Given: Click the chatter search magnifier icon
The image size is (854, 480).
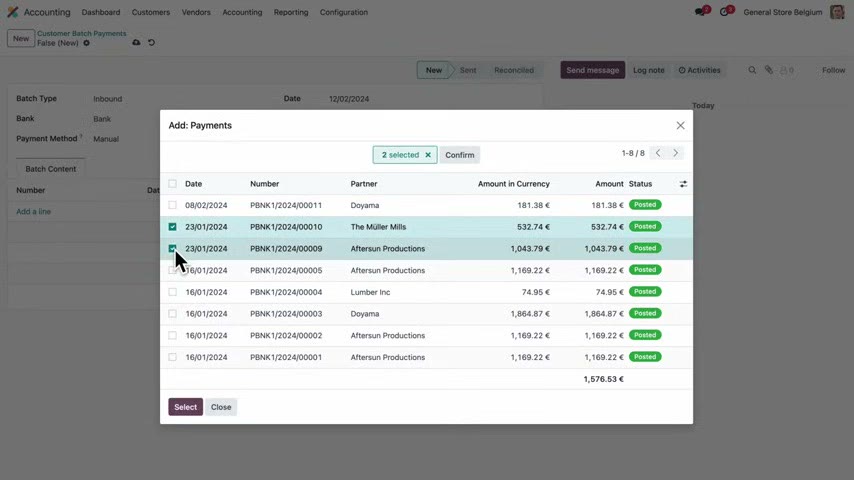Looking at the screenshot, I should (752, 70).
